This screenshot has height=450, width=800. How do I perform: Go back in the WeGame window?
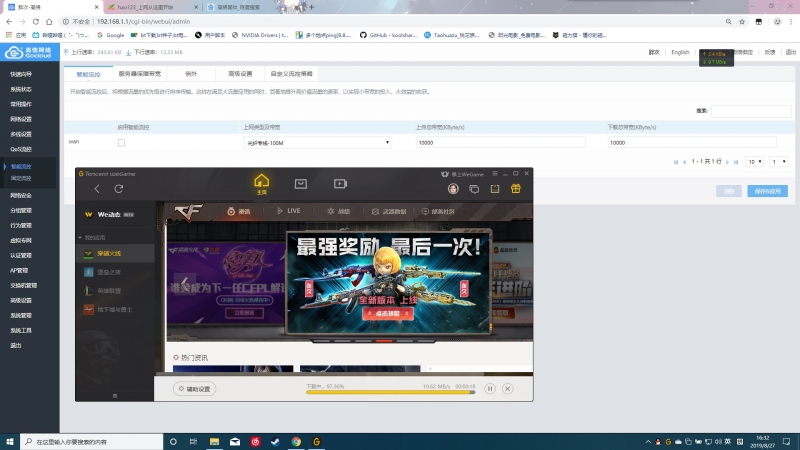point(97,188)
